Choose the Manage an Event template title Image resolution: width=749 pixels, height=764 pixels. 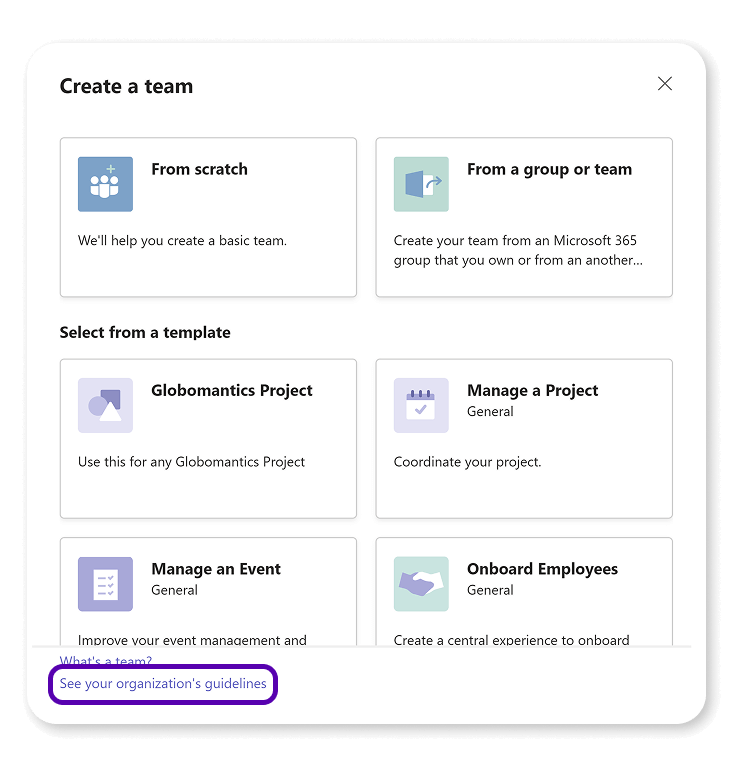click(x=216, y=569)
